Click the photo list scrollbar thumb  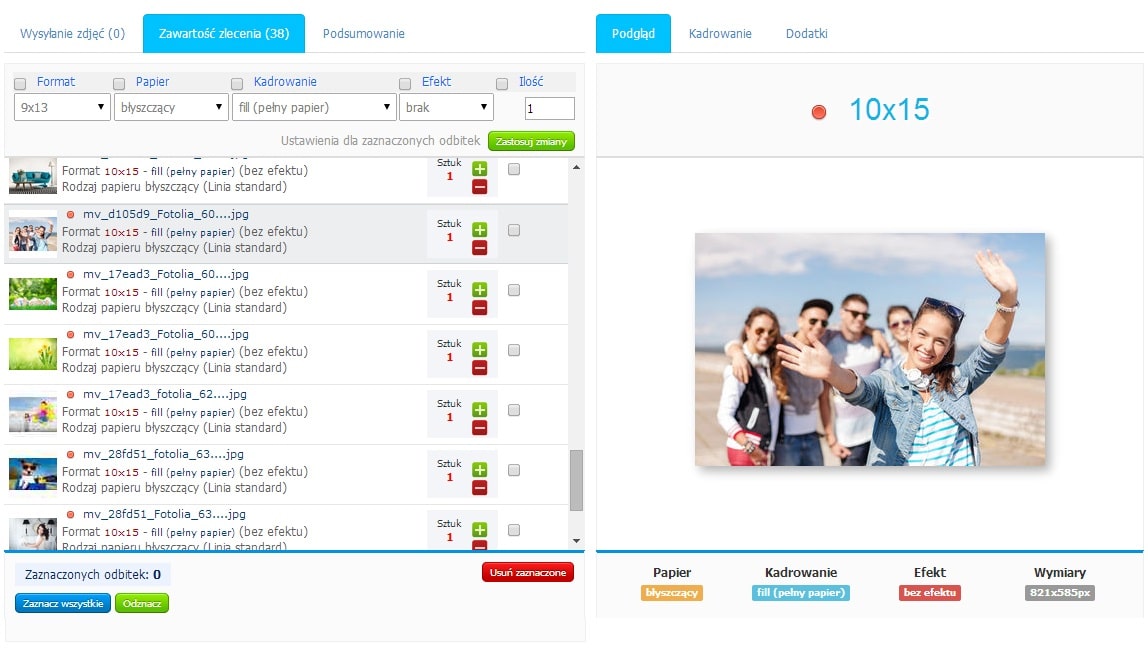coord(576,481)
